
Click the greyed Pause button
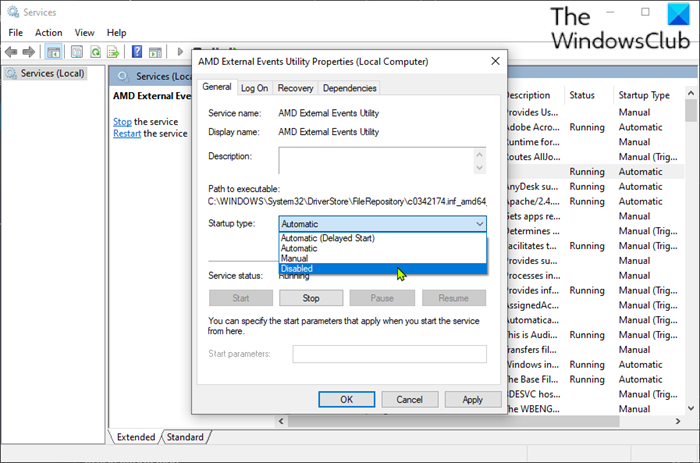(382, 298)
